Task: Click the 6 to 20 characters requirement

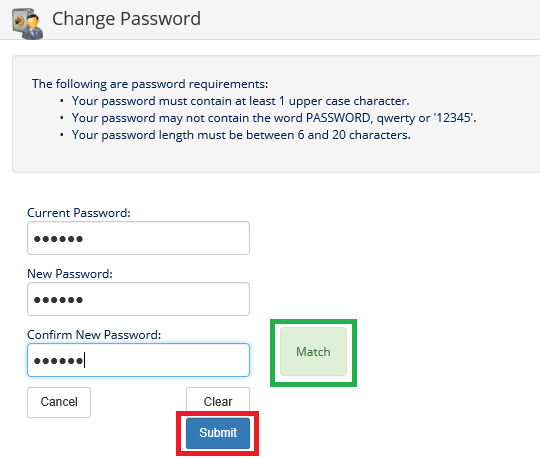Action: (x=241, y=135)
